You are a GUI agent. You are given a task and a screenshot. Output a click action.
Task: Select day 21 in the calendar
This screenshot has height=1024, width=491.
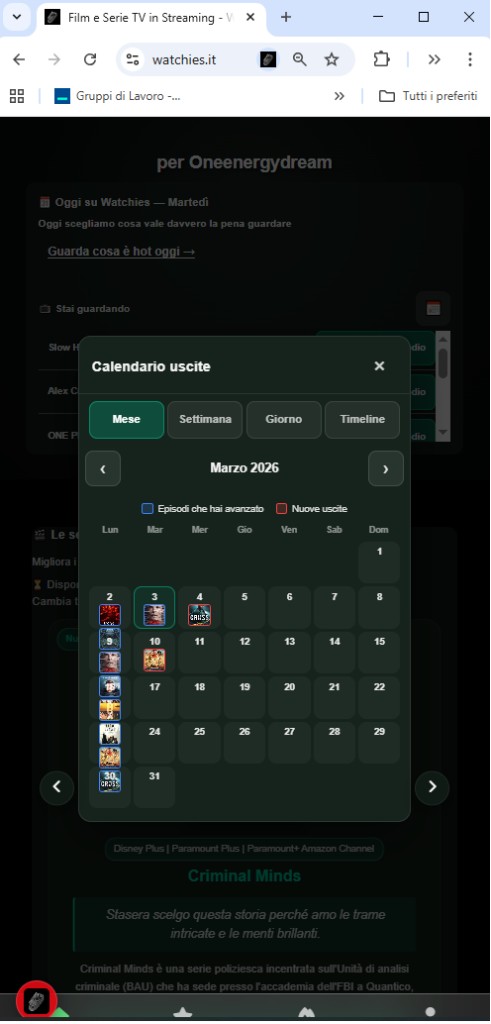[x=334, y=697]
